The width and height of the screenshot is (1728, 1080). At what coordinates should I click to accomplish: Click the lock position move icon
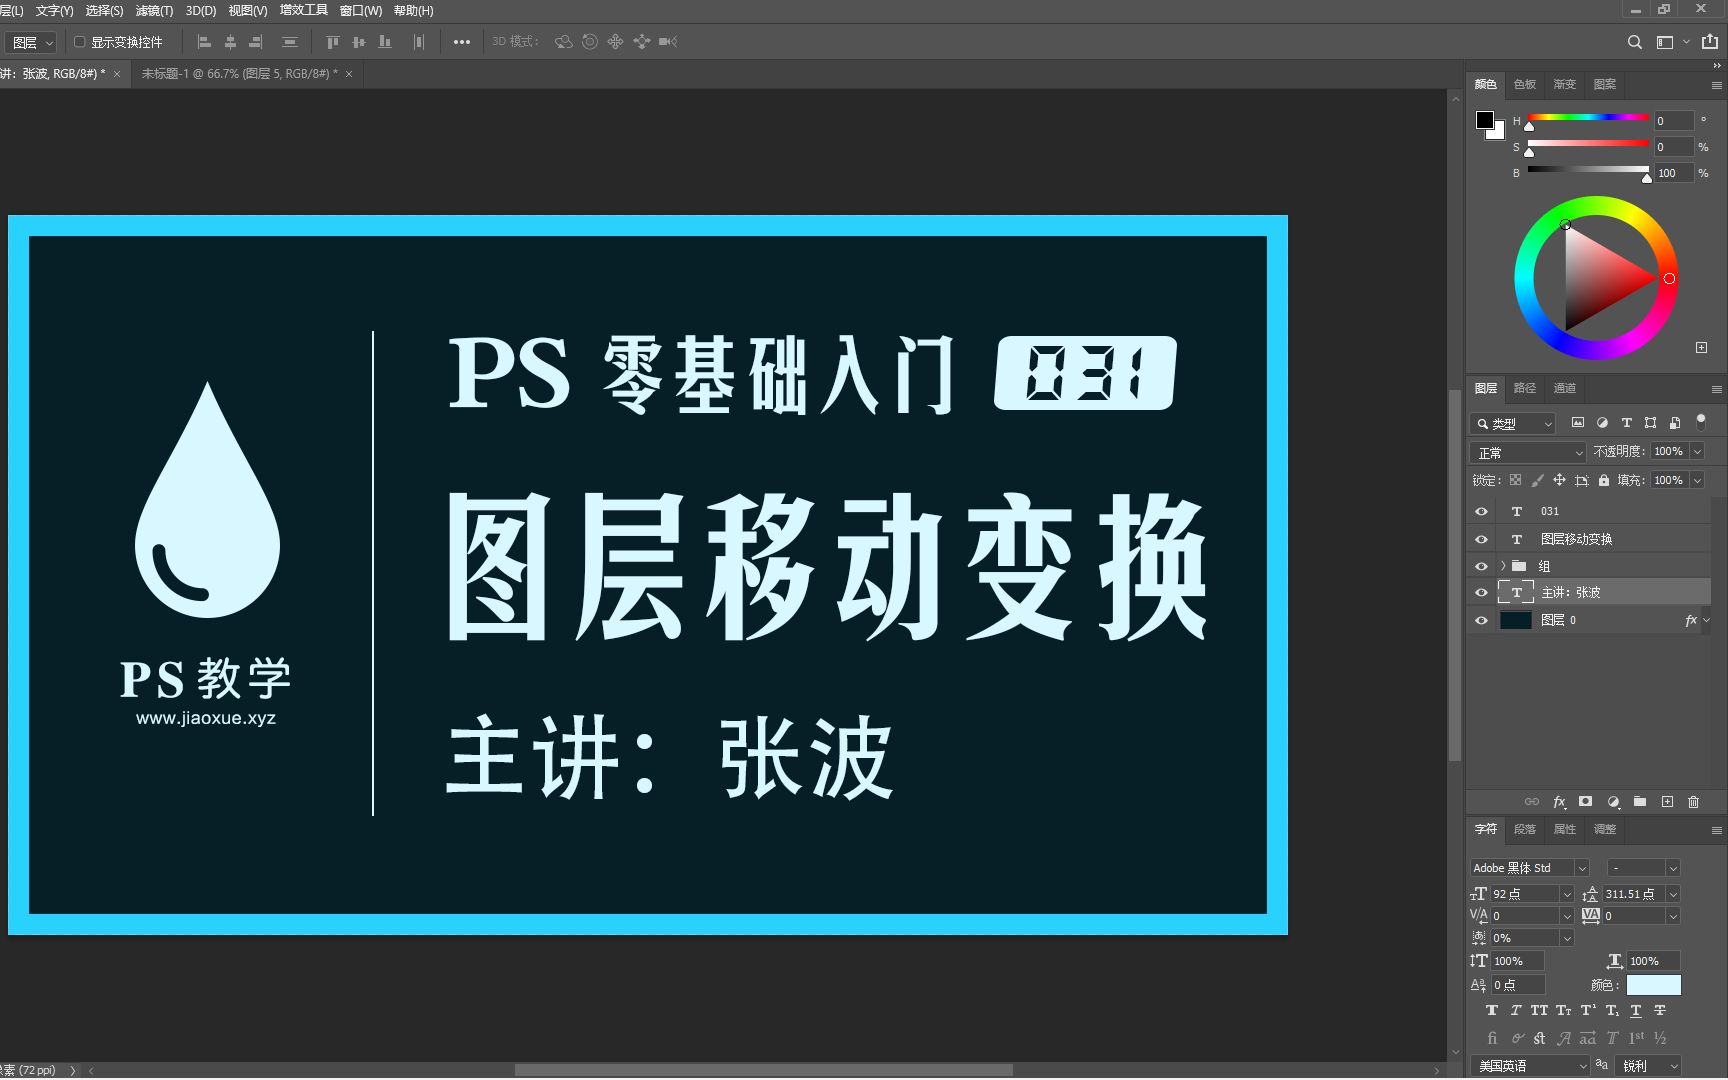[x=1559, y=480]
